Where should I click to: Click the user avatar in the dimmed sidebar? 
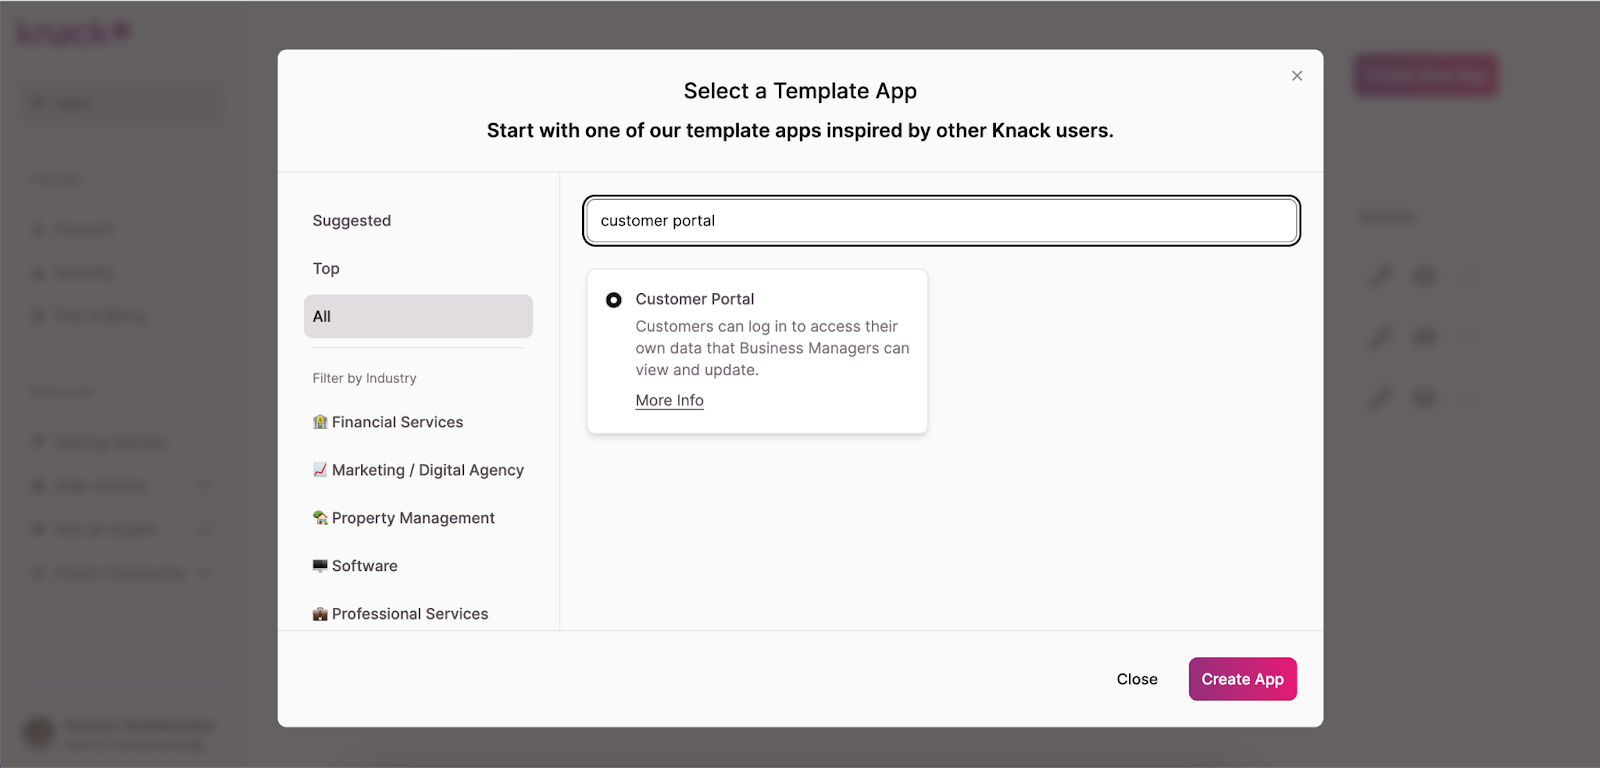(x=39, y=732)
